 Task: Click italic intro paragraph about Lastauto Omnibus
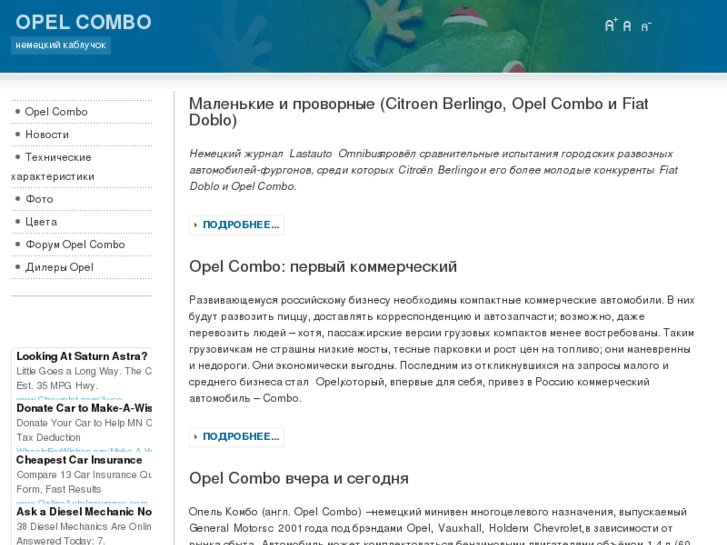coord(434,170)
